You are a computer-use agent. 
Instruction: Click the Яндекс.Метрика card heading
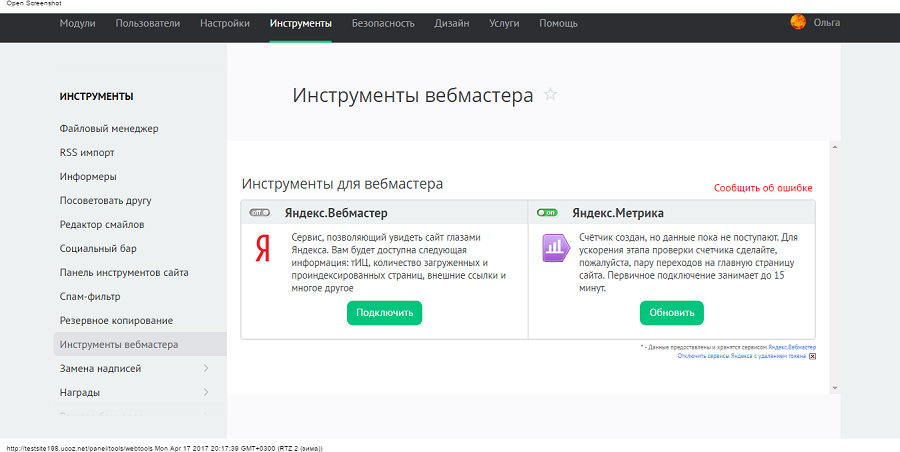point(618,213)
